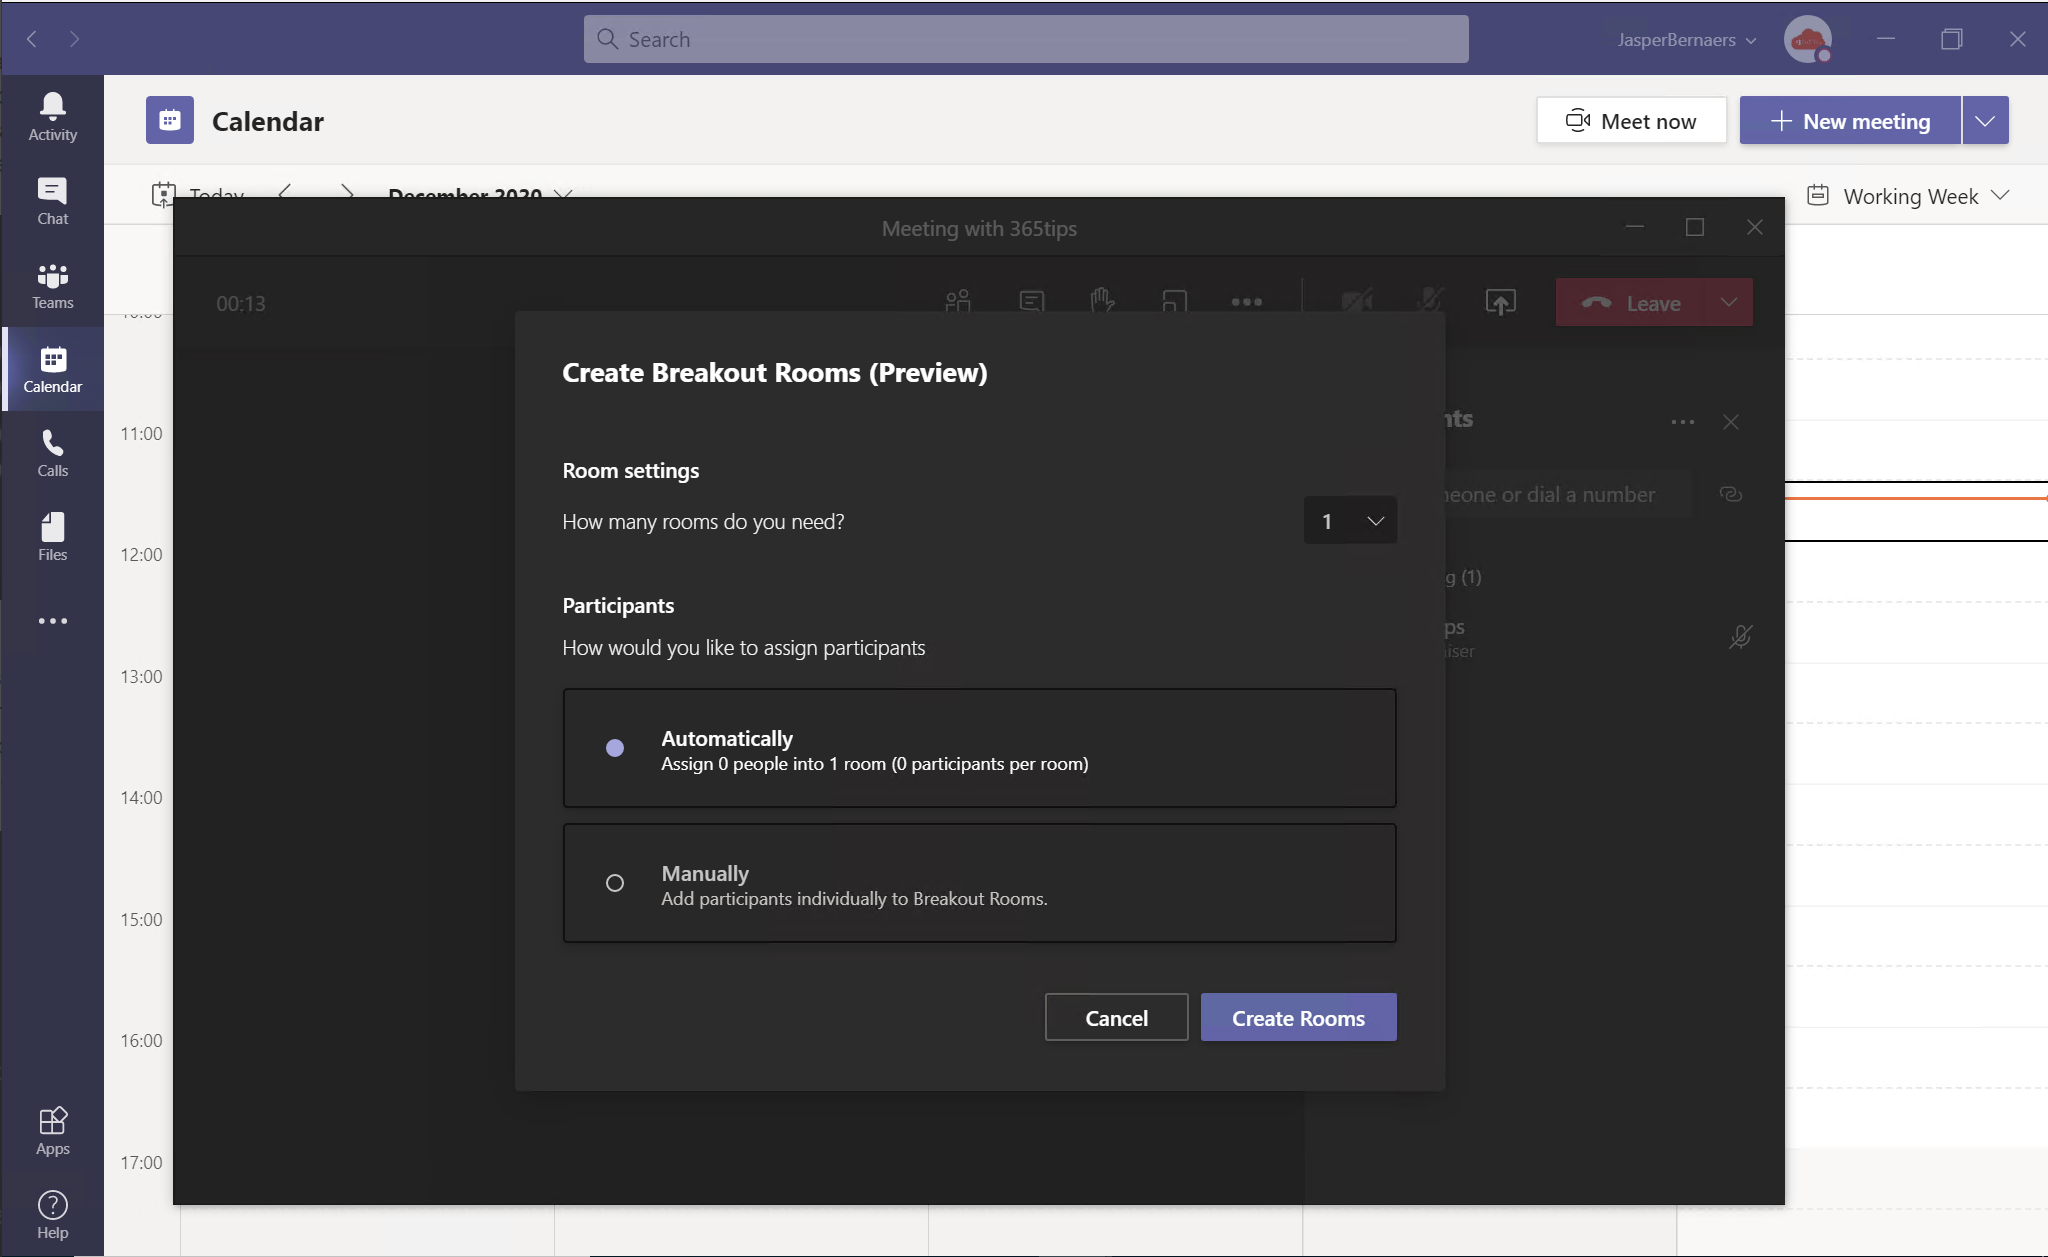Expand the room count dropdown
2048x1257 pixels.
tap(1349, 519)
